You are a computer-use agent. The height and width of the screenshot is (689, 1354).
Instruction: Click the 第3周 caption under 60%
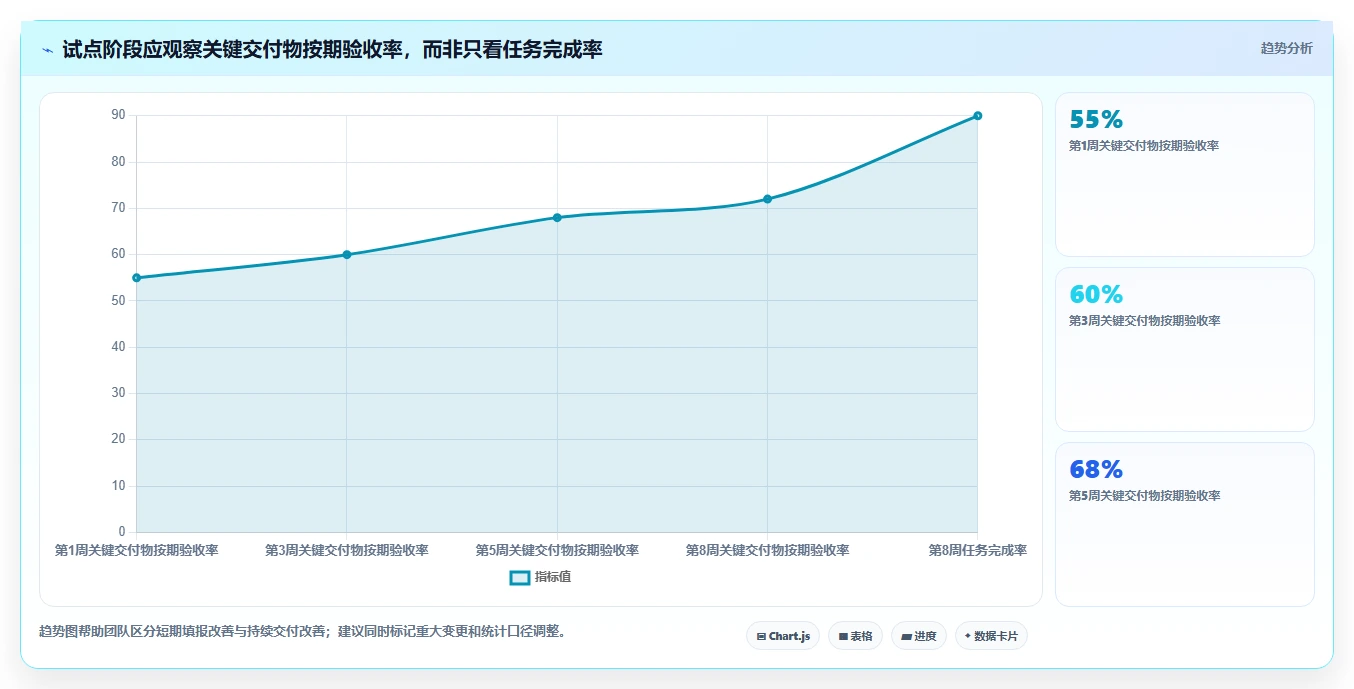1144,321
